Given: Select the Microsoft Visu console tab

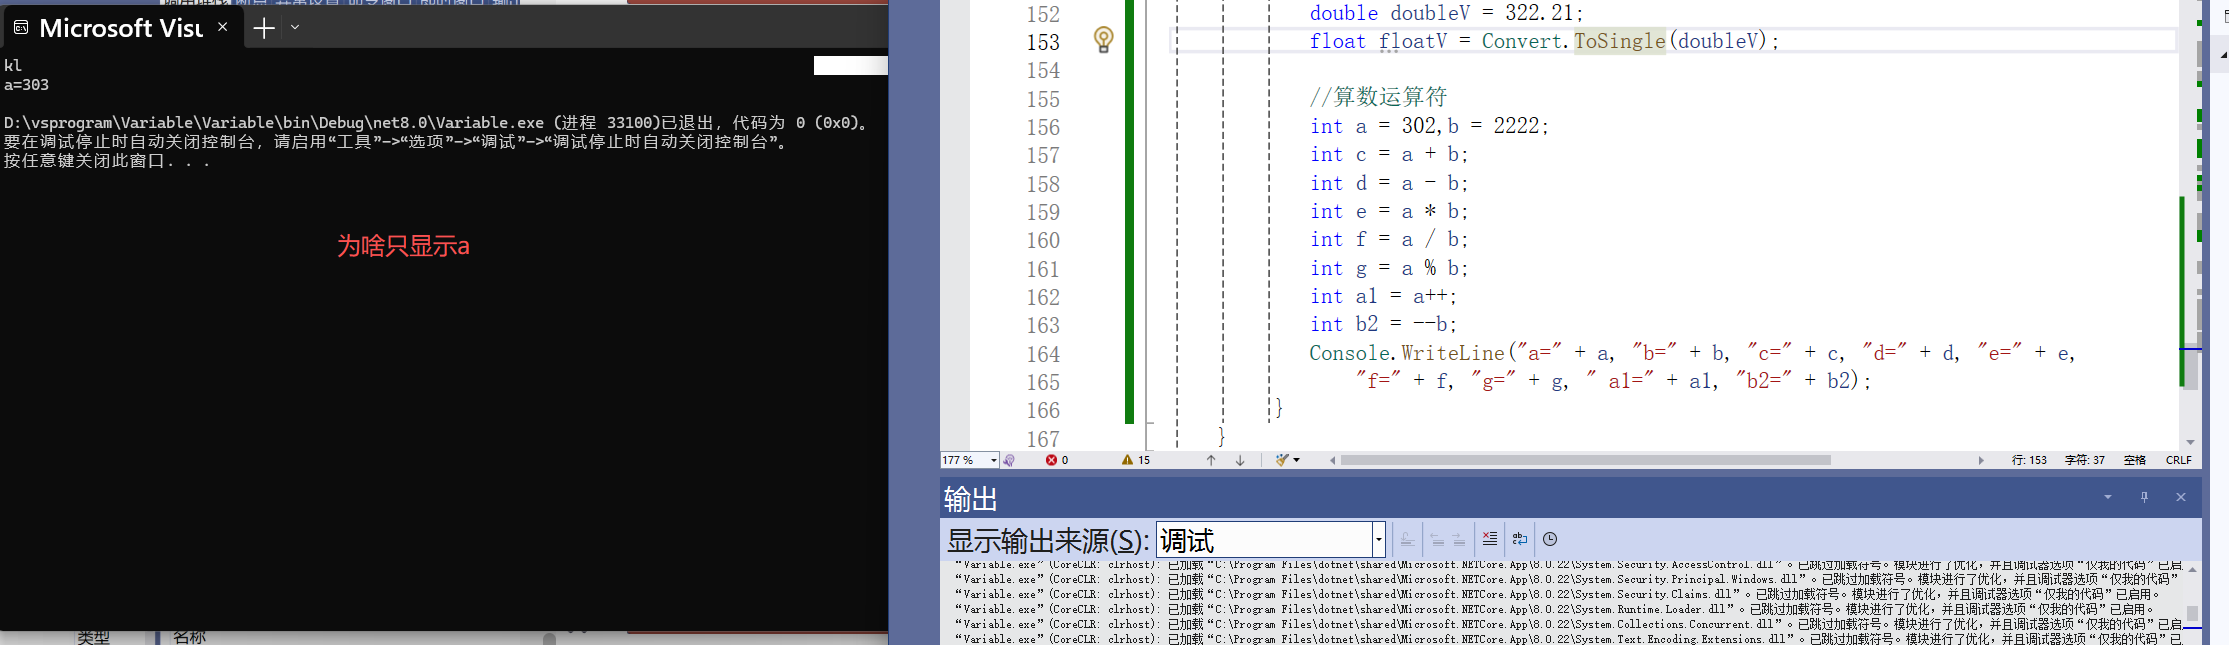Looking at the screenshot, I should [x=121, y=28].
